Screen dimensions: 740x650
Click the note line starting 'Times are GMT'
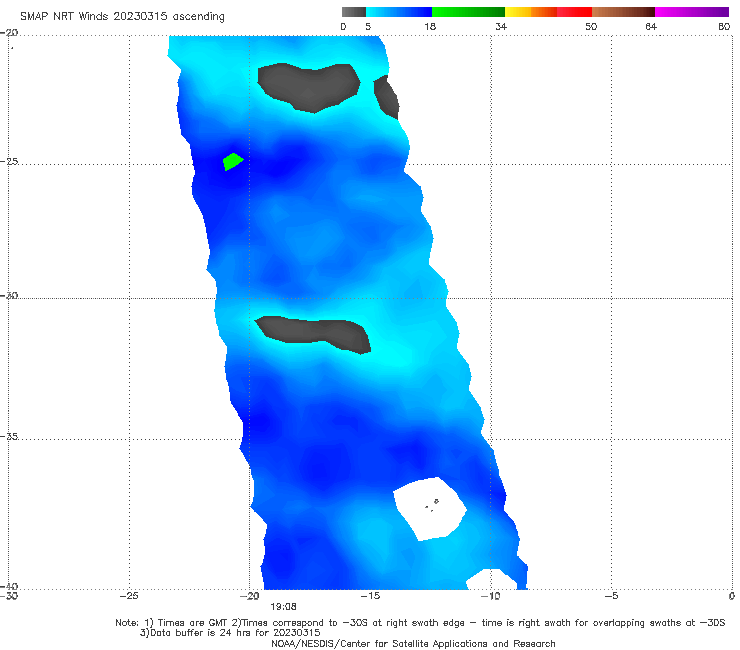pyautogui.click(x=420, y=623)
